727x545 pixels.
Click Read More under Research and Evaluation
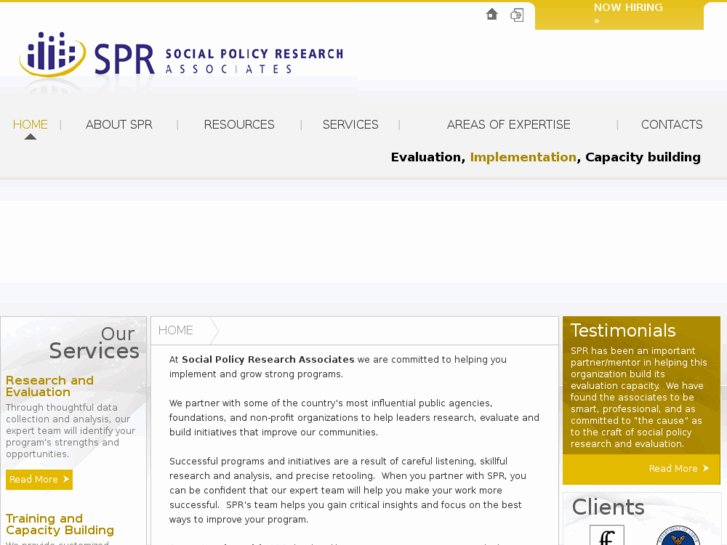pos(39,480)
